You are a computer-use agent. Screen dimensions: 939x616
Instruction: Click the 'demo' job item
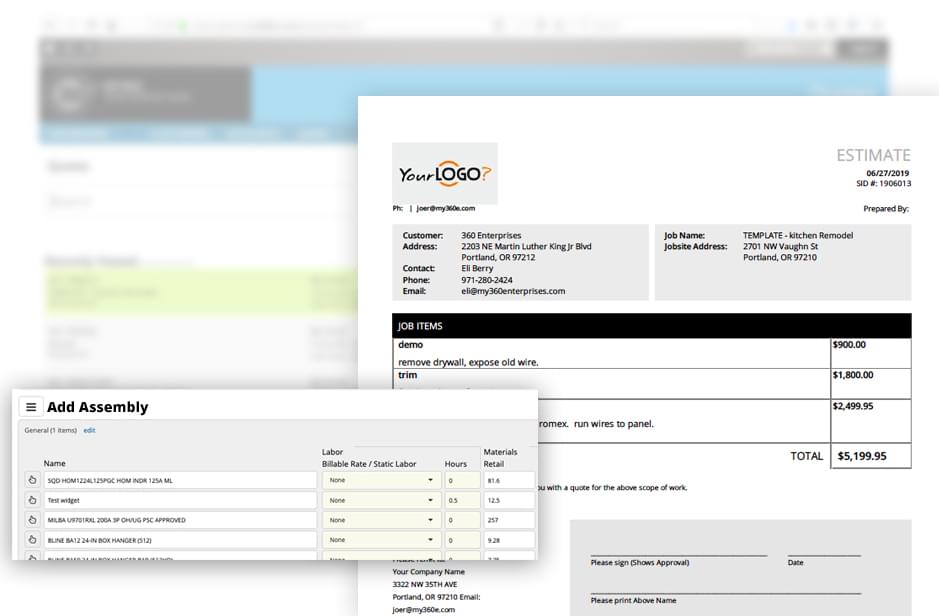(x=411, y=345)
